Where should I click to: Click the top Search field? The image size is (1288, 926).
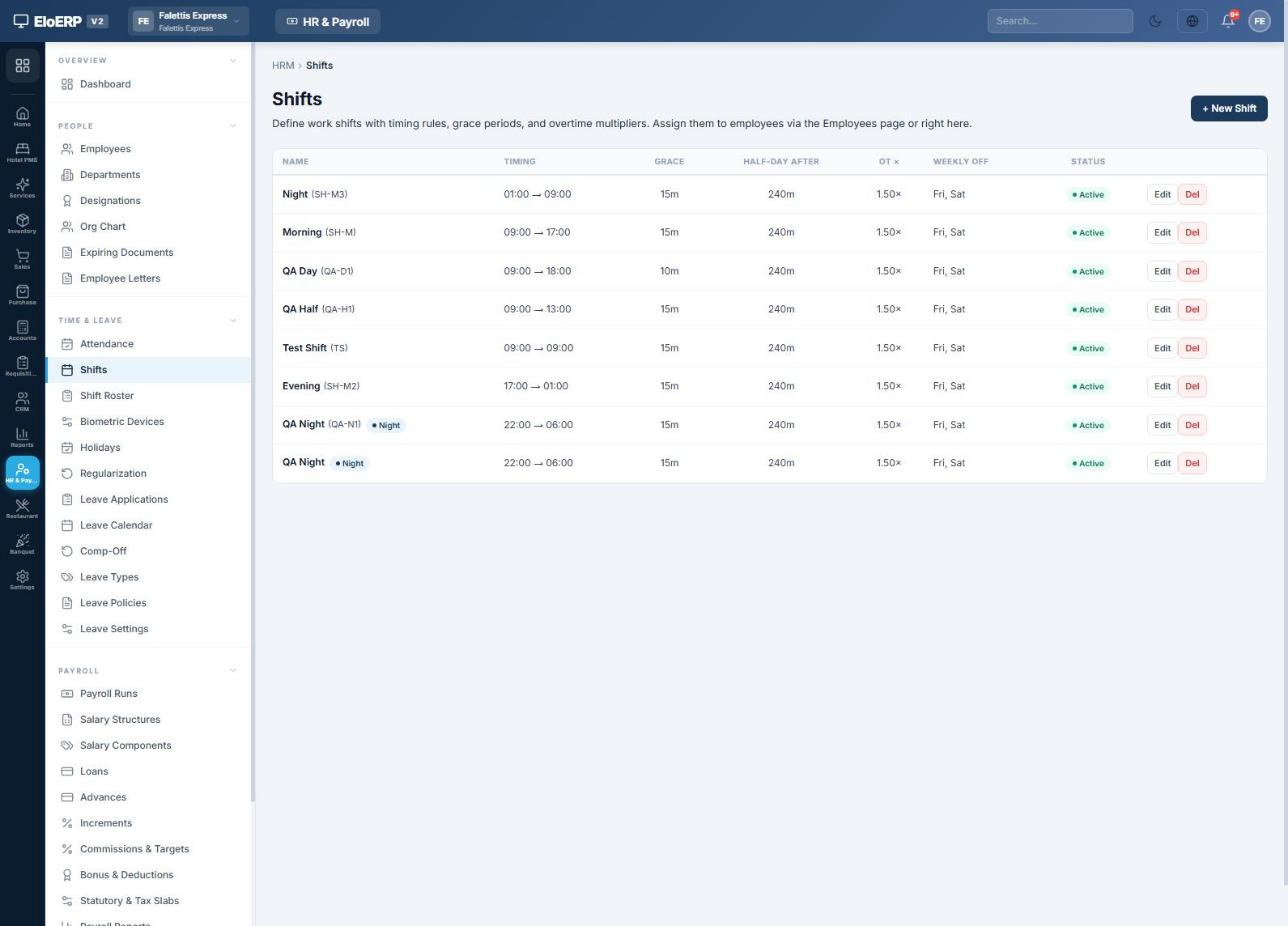click(x=1060, y=21)
